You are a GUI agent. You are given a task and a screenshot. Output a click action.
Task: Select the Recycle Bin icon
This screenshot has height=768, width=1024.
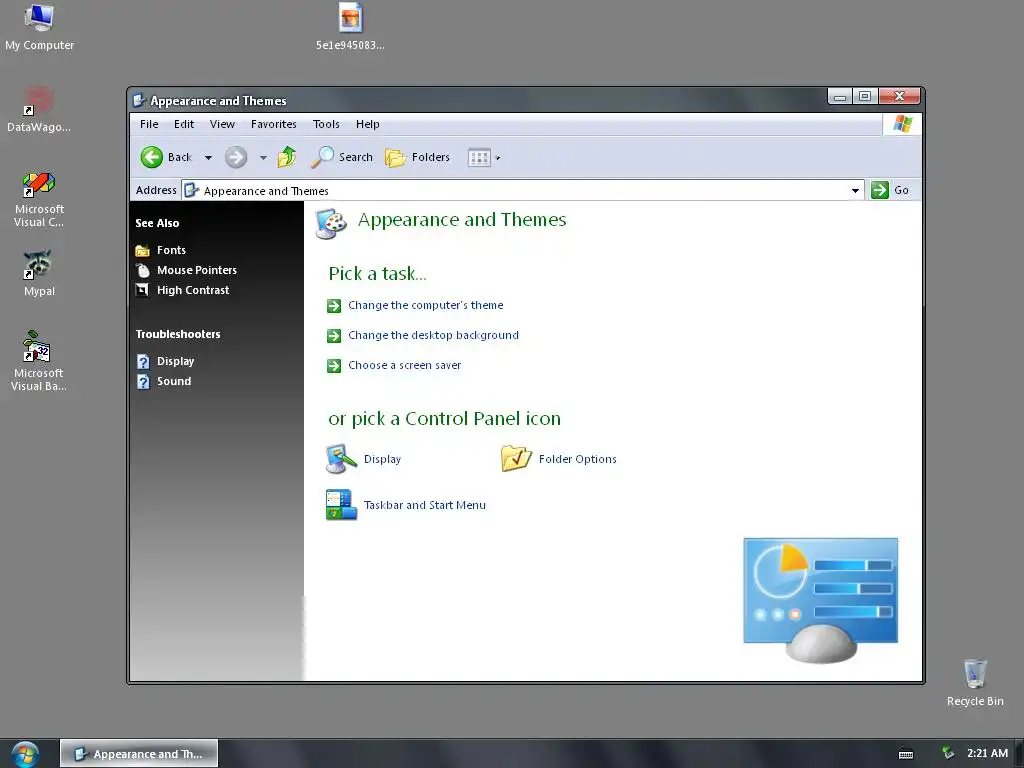(x=975, y=682)
